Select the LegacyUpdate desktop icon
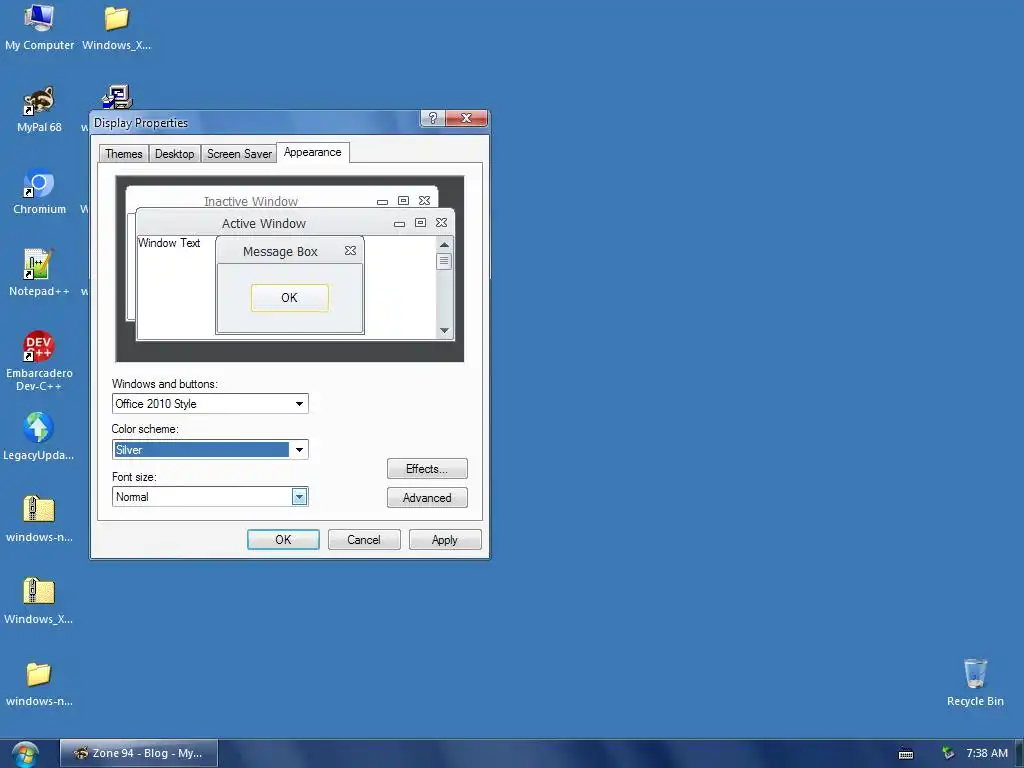Viewport: 1024px width, 768px height. click(x=39, y=438)
